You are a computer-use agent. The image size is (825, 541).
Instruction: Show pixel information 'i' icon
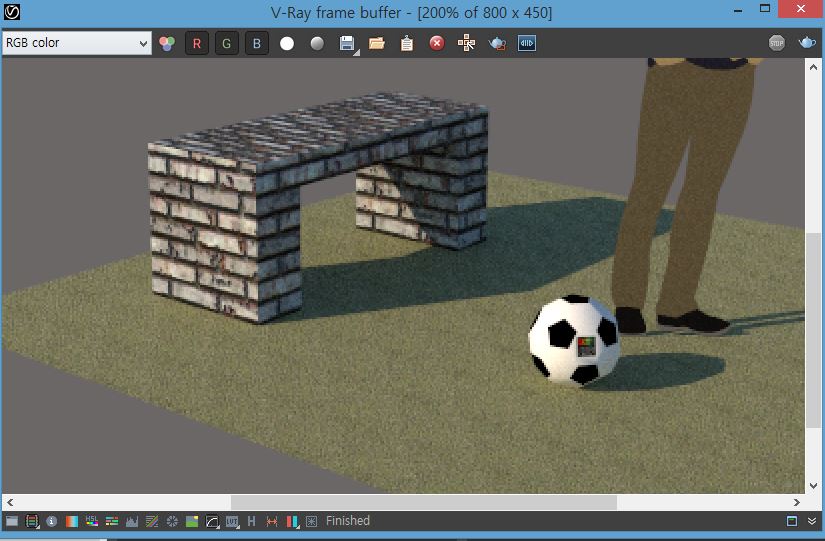click(x=52, y=522)
